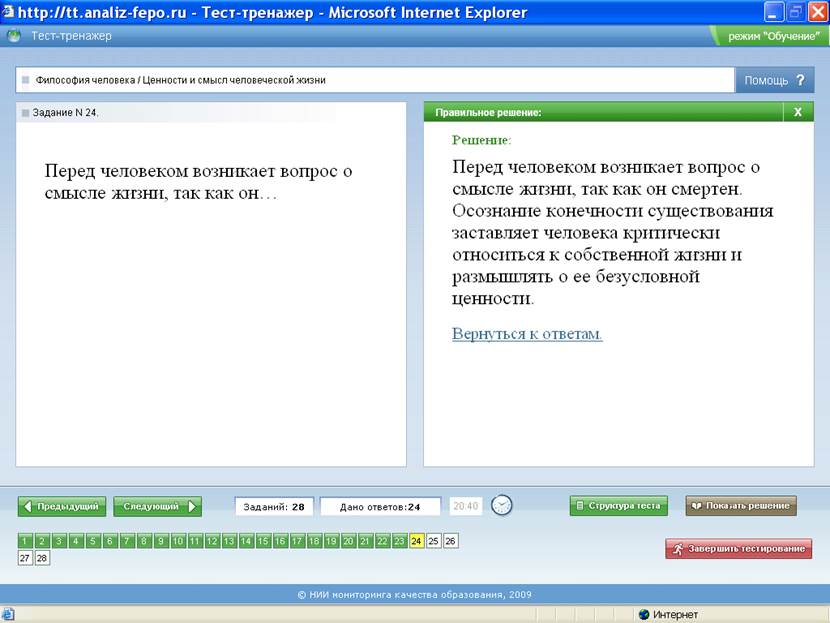Go to Предыдущий question
830x623 pixels.
(x=62, y=507)
